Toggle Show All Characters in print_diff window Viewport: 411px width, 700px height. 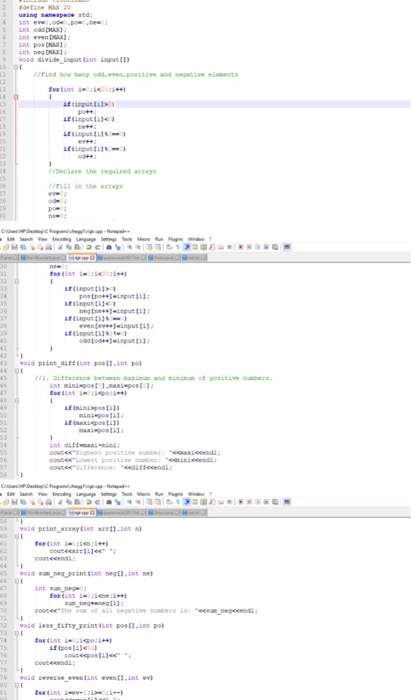pyautogui.click(x=178, y=247)
